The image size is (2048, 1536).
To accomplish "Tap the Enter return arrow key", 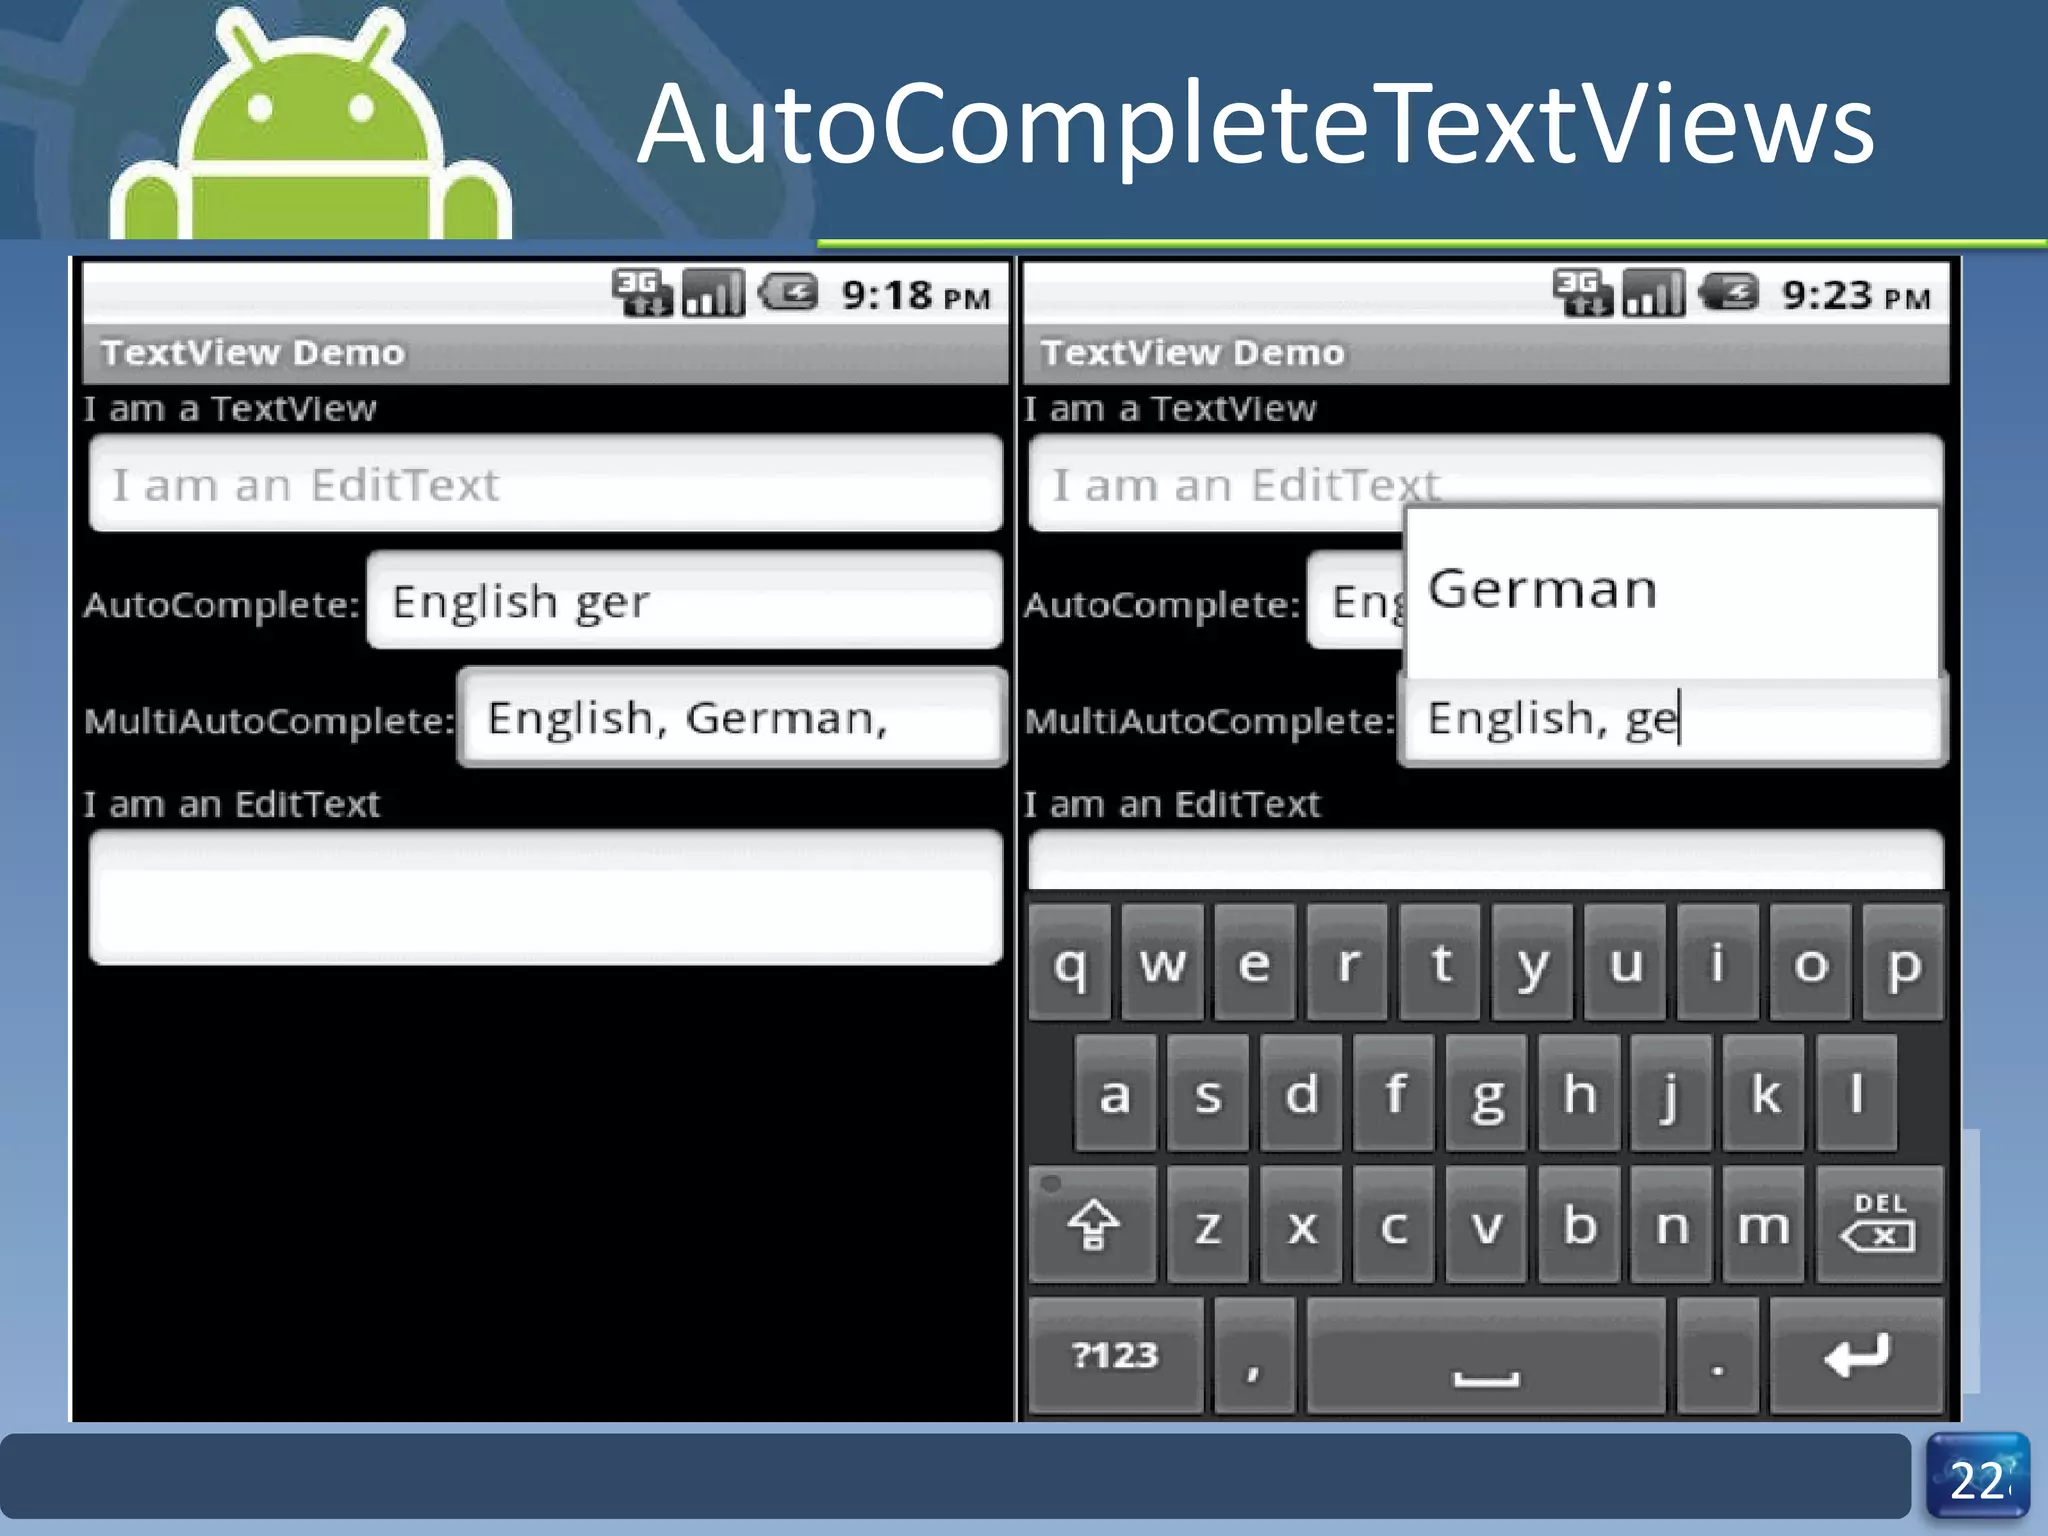I will click(1857, 1355).
